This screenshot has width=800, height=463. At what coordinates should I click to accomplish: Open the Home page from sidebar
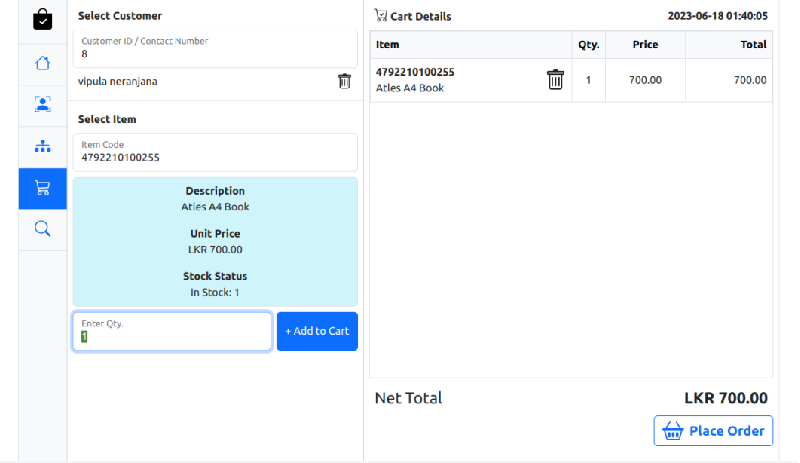(42, 63)
